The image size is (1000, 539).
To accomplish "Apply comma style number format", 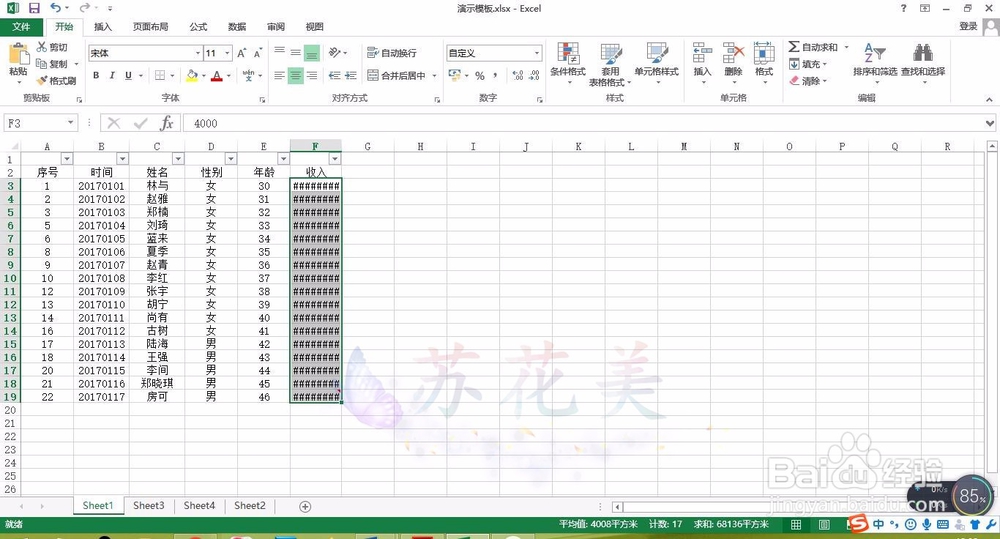I will (x=496, y=75).
